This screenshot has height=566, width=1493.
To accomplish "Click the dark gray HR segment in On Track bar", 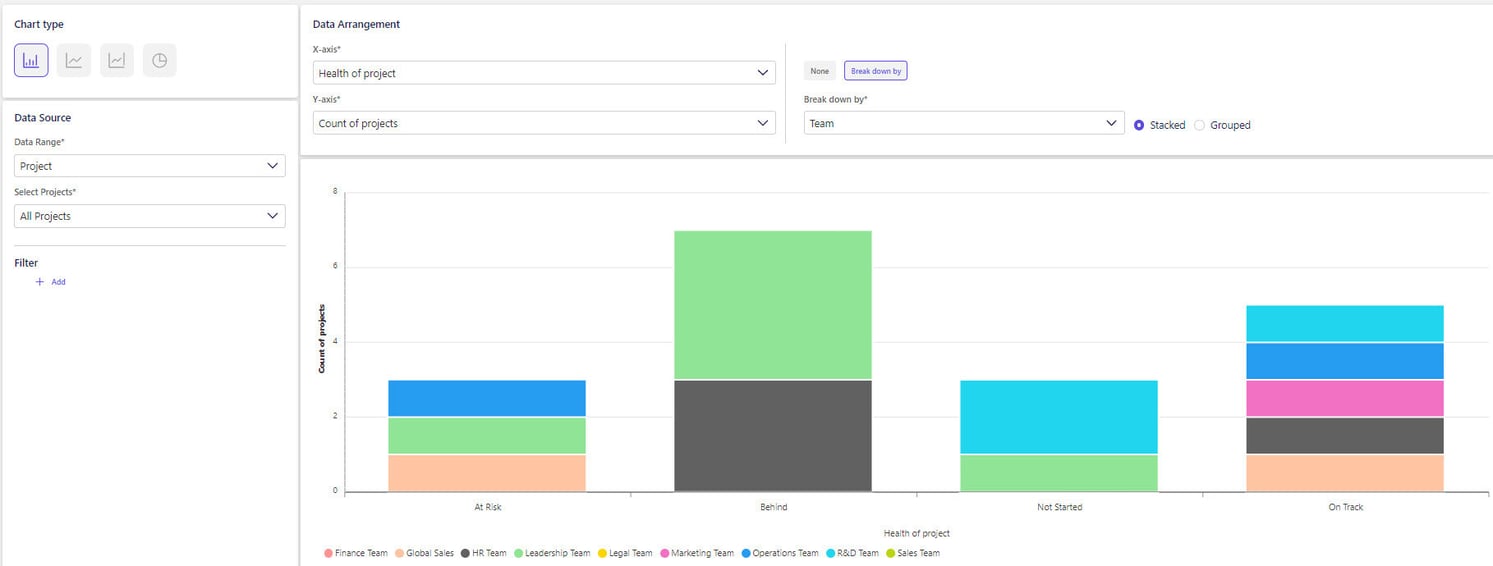I will pyautogui.click(x=1345, y=436).
